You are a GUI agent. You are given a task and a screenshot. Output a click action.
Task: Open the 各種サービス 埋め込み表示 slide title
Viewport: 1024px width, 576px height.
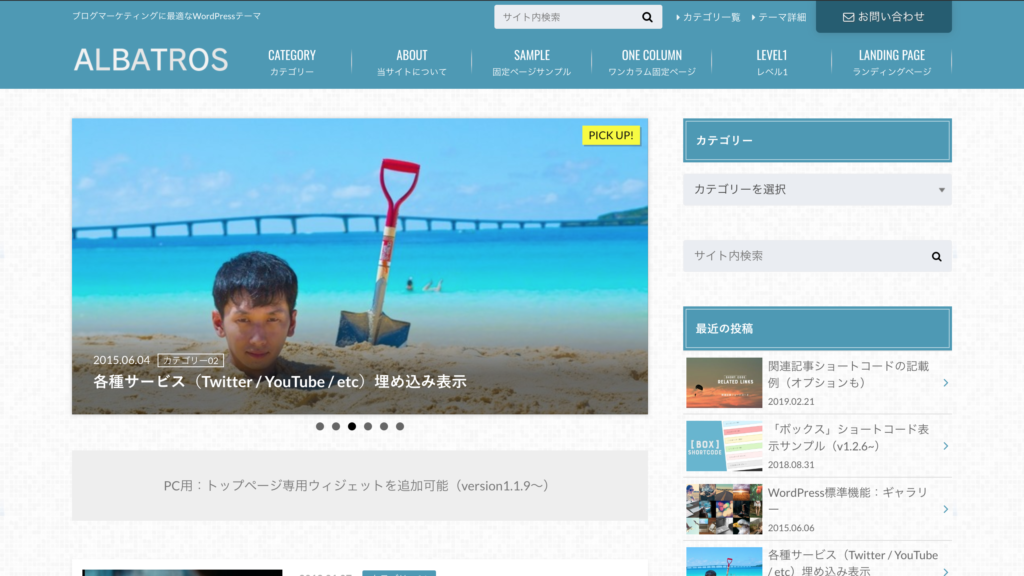280,381
